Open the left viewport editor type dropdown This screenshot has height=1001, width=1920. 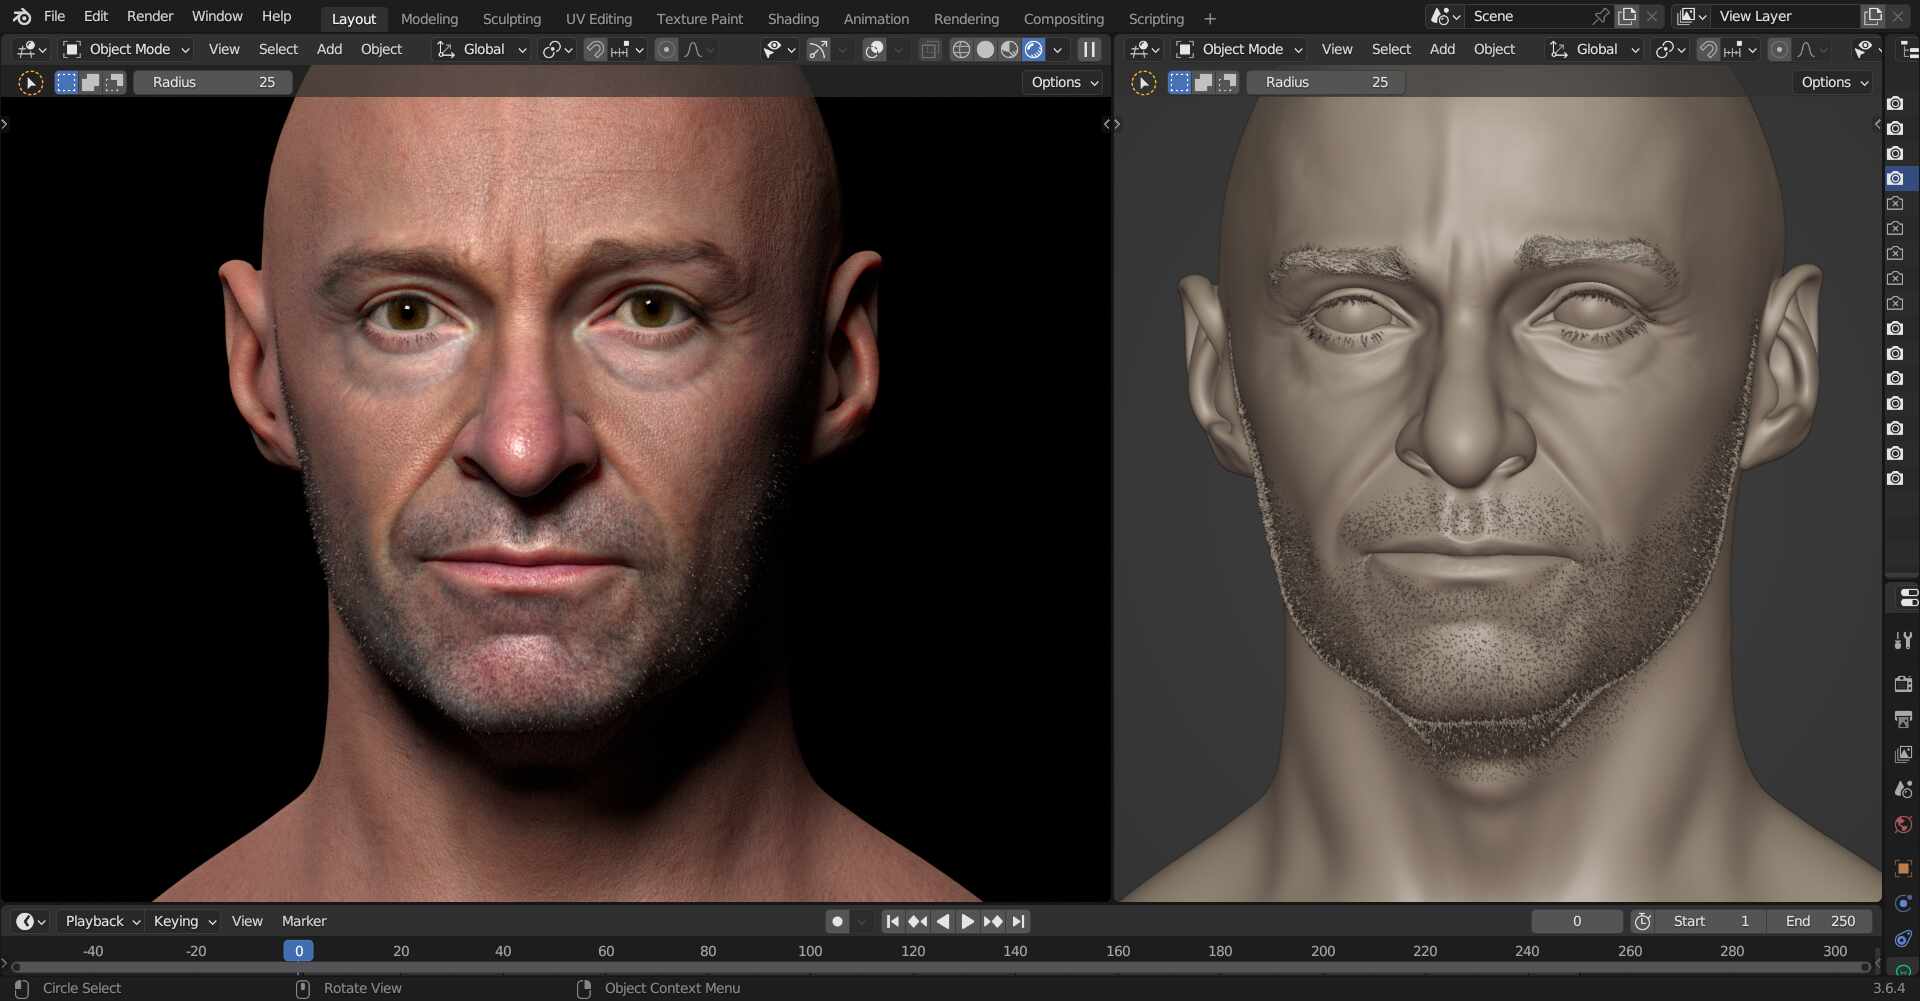31,49
